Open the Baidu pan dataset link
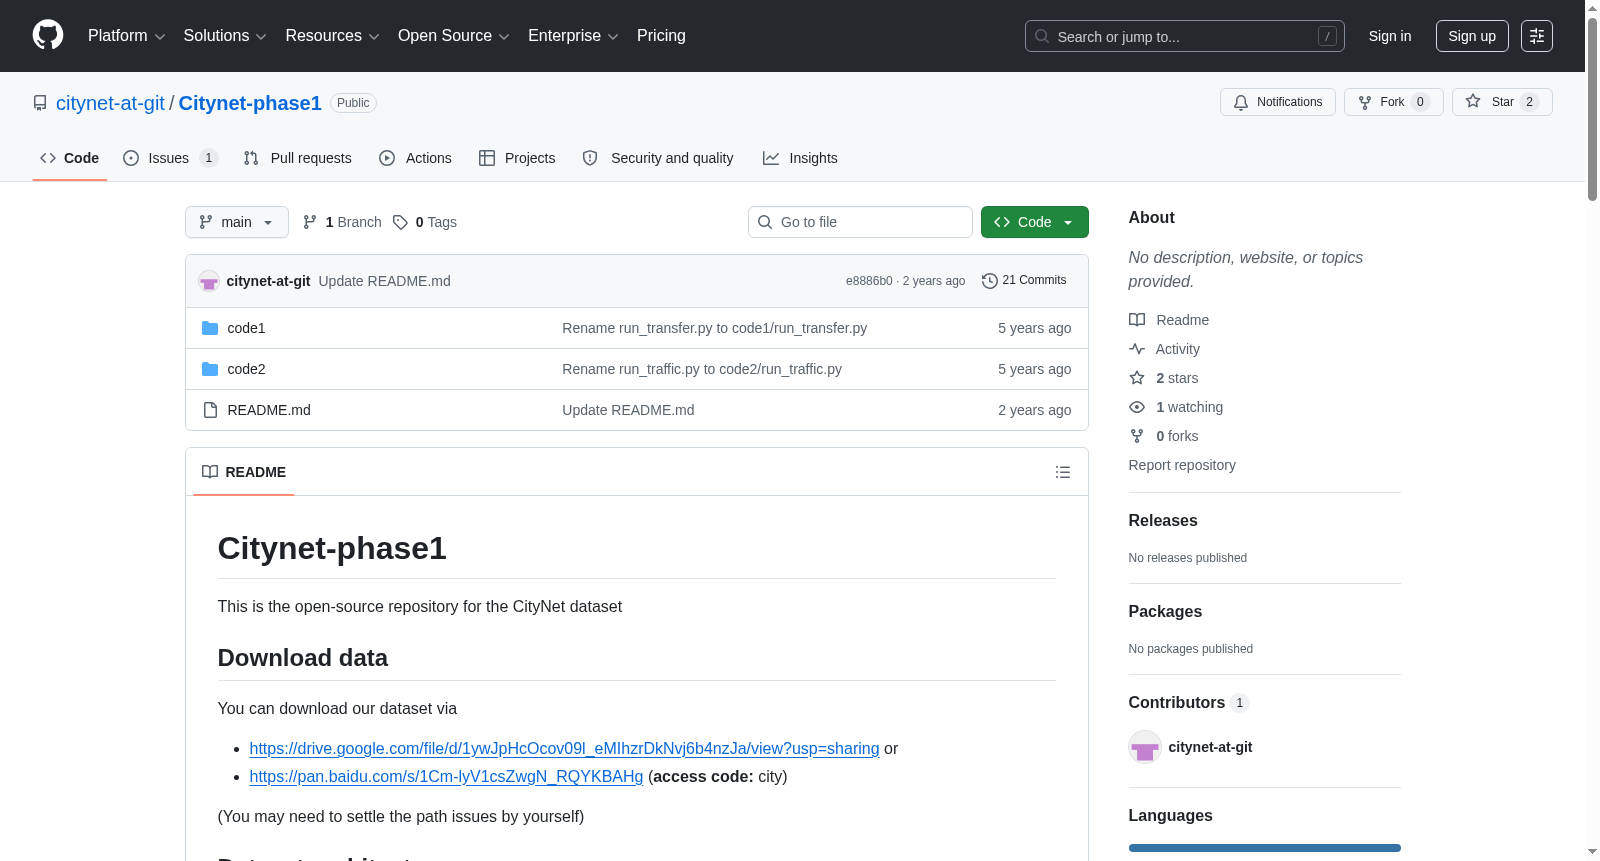This screenshot has width=1600, height=861. (446, 777)
